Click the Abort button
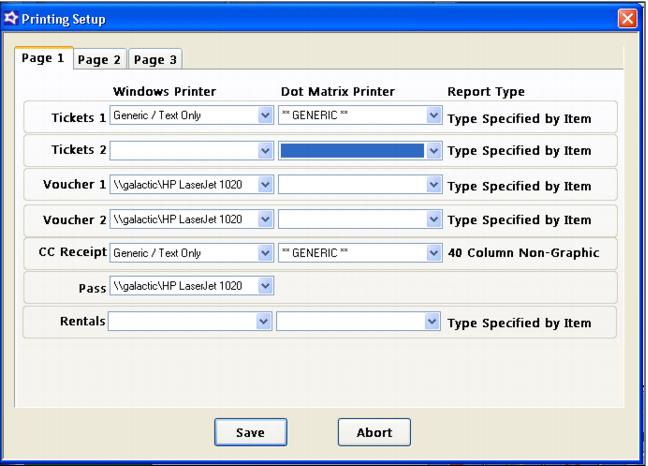 [374, 432]
